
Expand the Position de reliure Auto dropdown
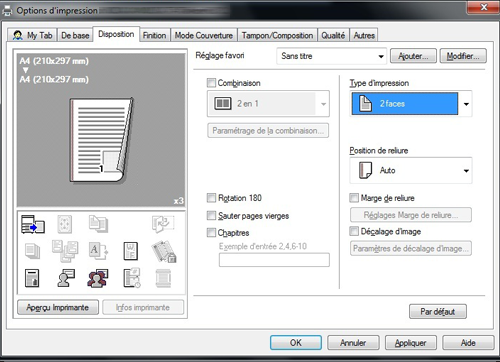coord(411,170)
